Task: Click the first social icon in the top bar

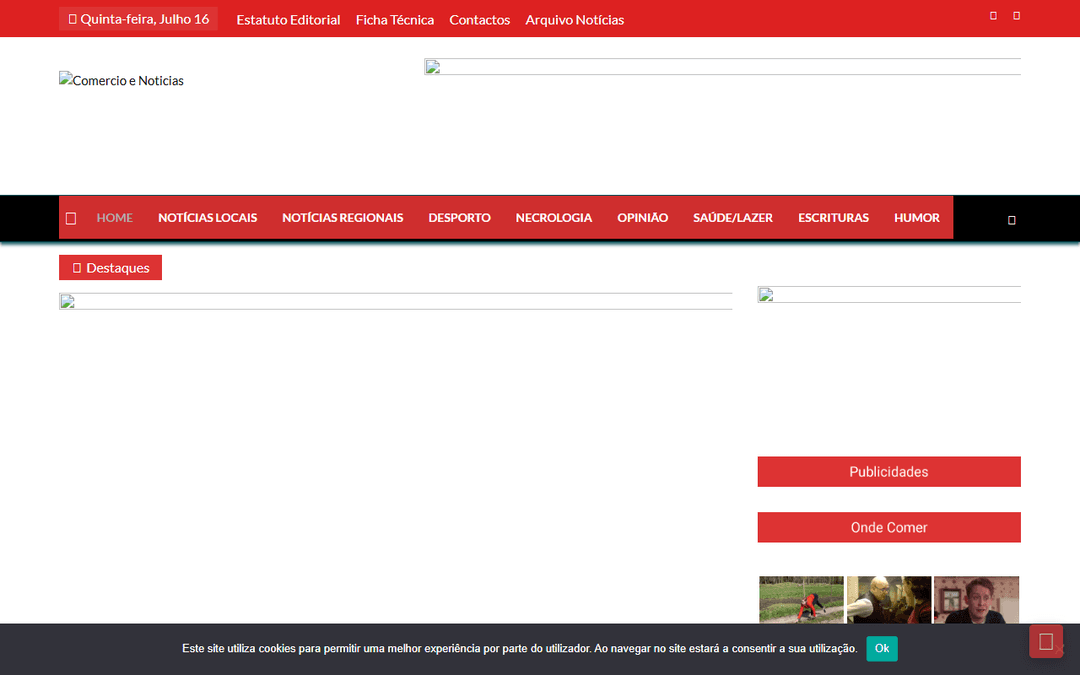Action: (x=993, y=16)
